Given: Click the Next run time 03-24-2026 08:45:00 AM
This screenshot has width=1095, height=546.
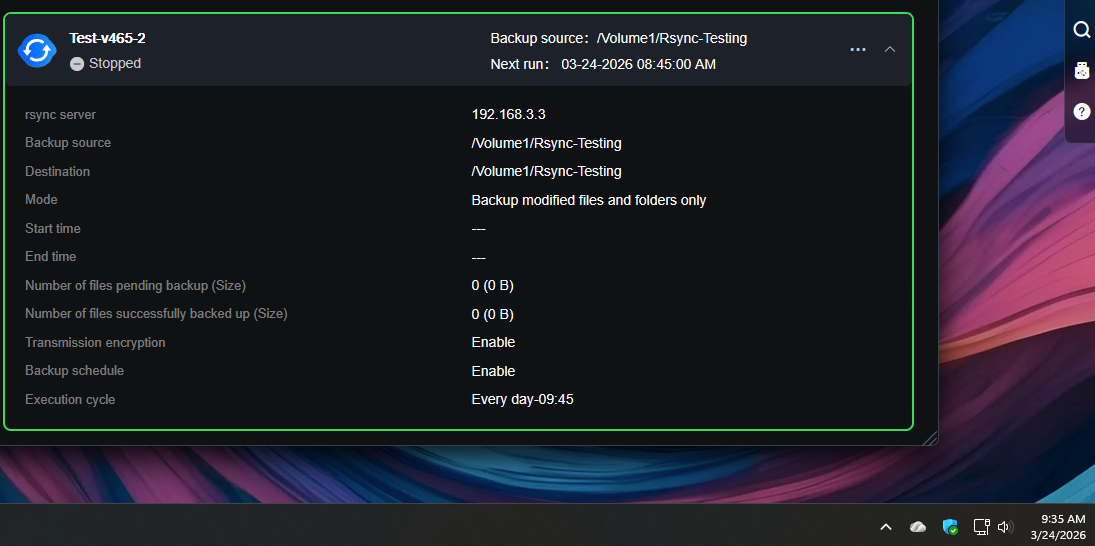Looking at the screenshot, I should (638, 65).
